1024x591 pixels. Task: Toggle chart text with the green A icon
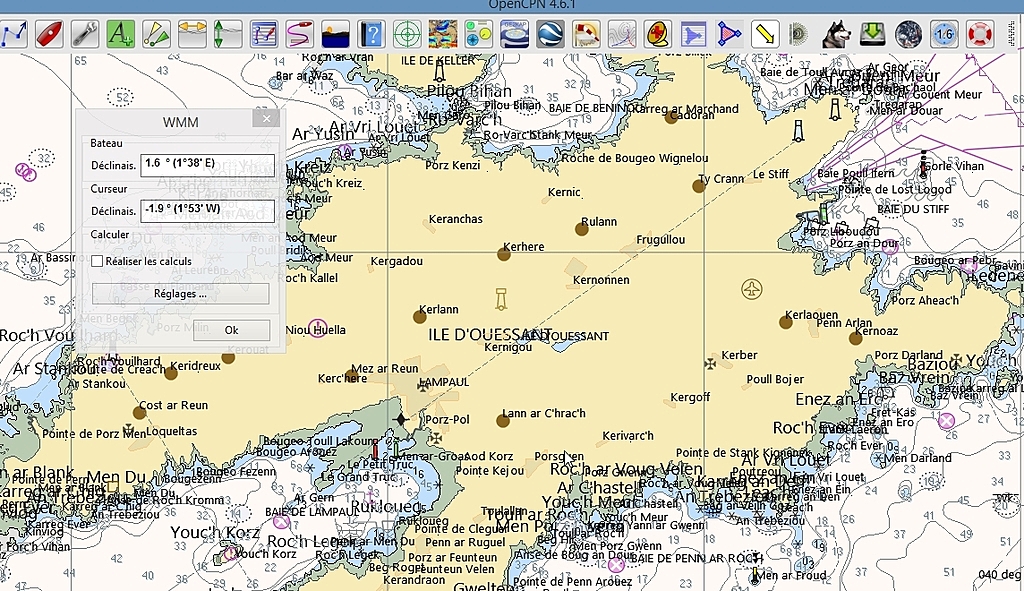[120, 34]
